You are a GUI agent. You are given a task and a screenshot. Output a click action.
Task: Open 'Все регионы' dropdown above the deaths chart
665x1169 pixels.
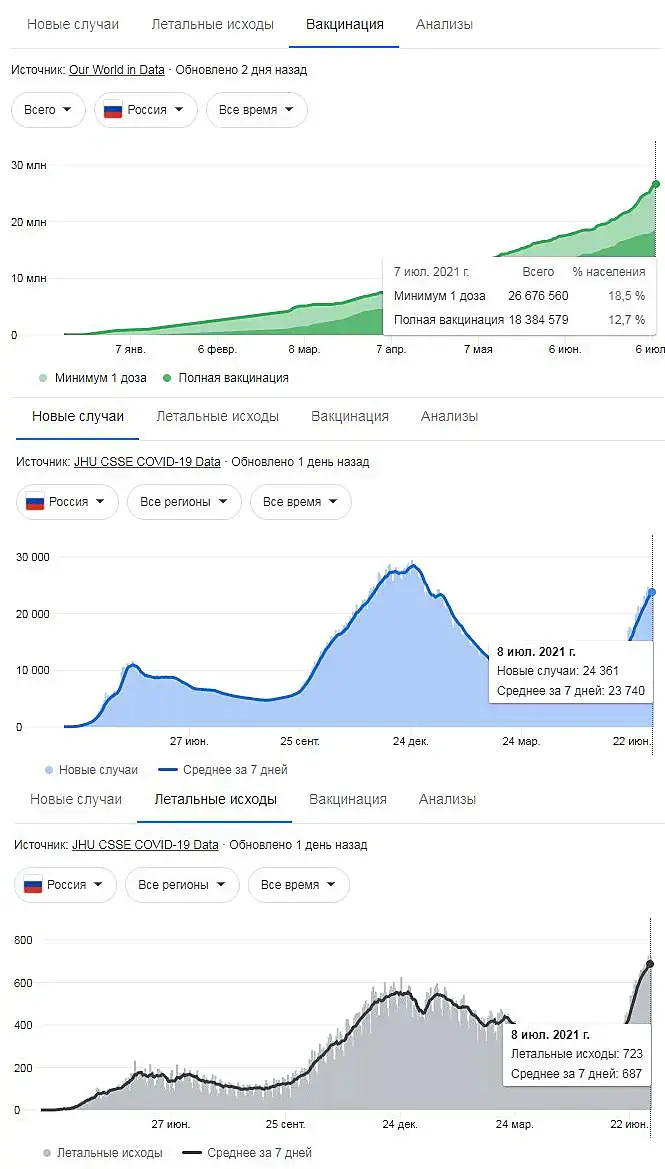pyautogui.click(x=182, y=885)
